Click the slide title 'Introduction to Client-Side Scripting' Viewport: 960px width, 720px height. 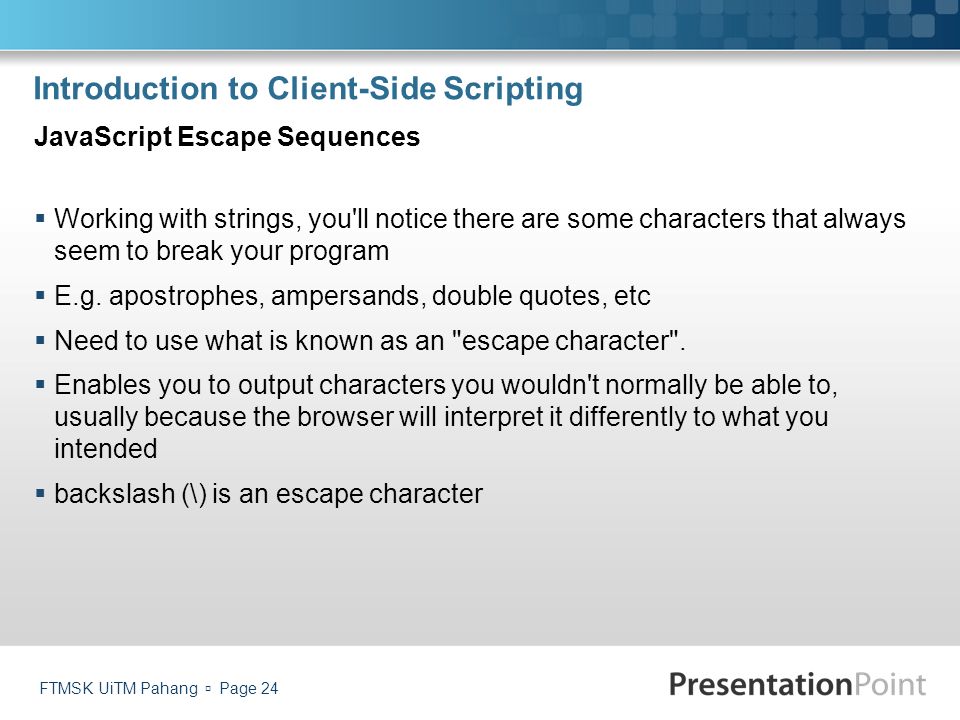click(x=308, y=89)
